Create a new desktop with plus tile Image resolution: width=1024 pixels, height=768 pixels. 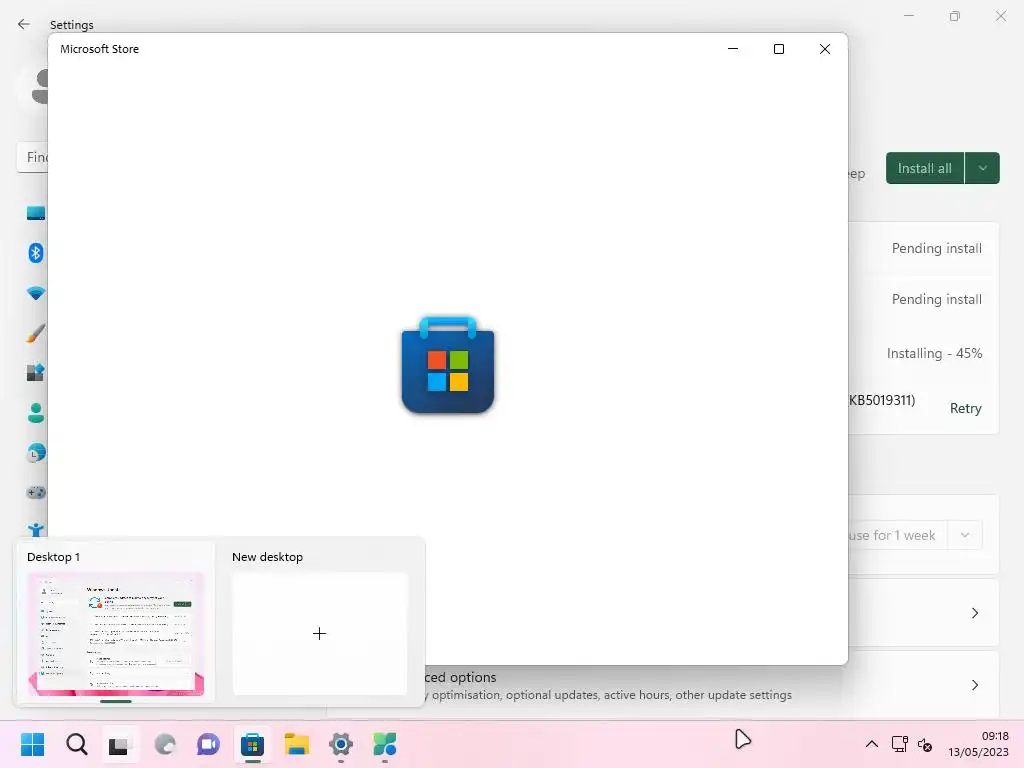[319, 633]
